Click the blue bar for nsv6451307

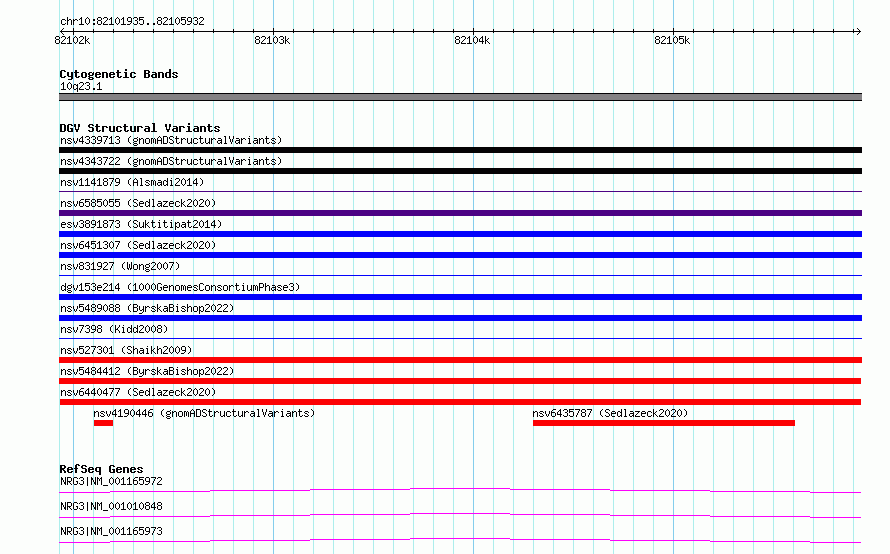coord(460,255)
